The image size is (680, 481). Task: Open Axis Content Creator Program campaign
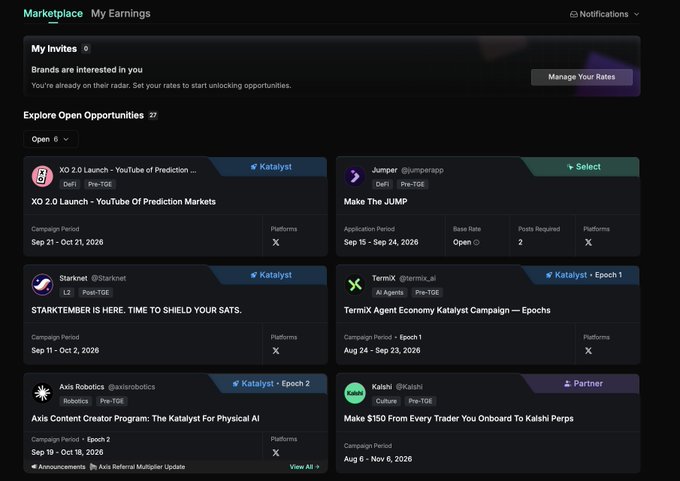click(145, 419)
